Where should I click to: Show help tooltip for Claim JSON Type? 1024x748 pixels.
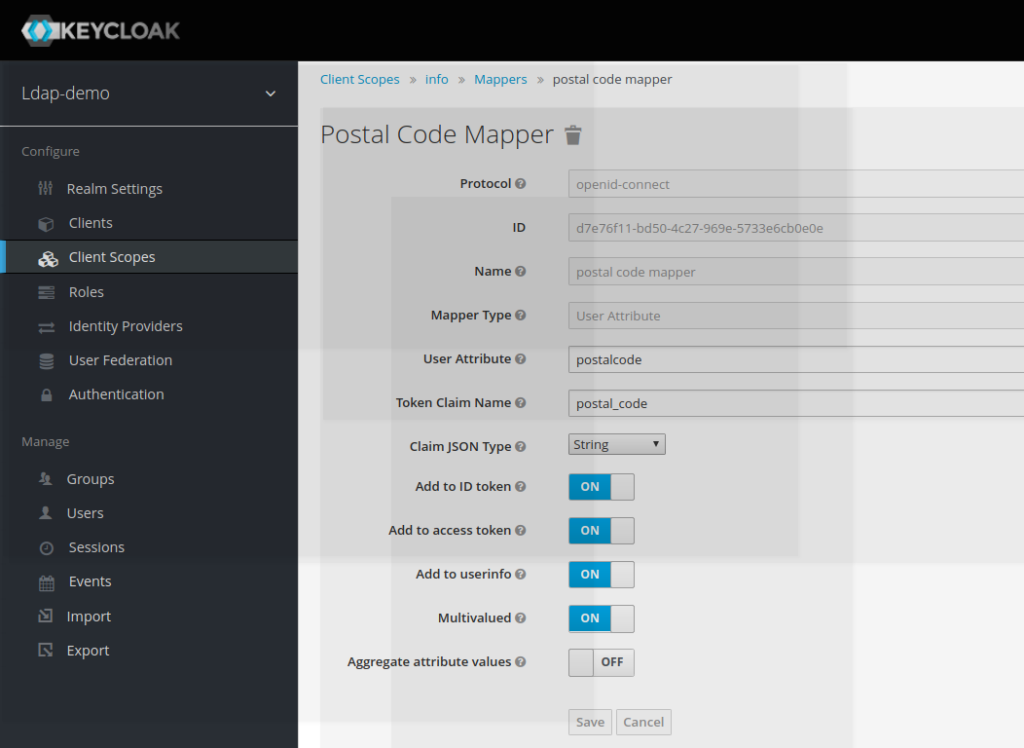[x=520, y=446]
